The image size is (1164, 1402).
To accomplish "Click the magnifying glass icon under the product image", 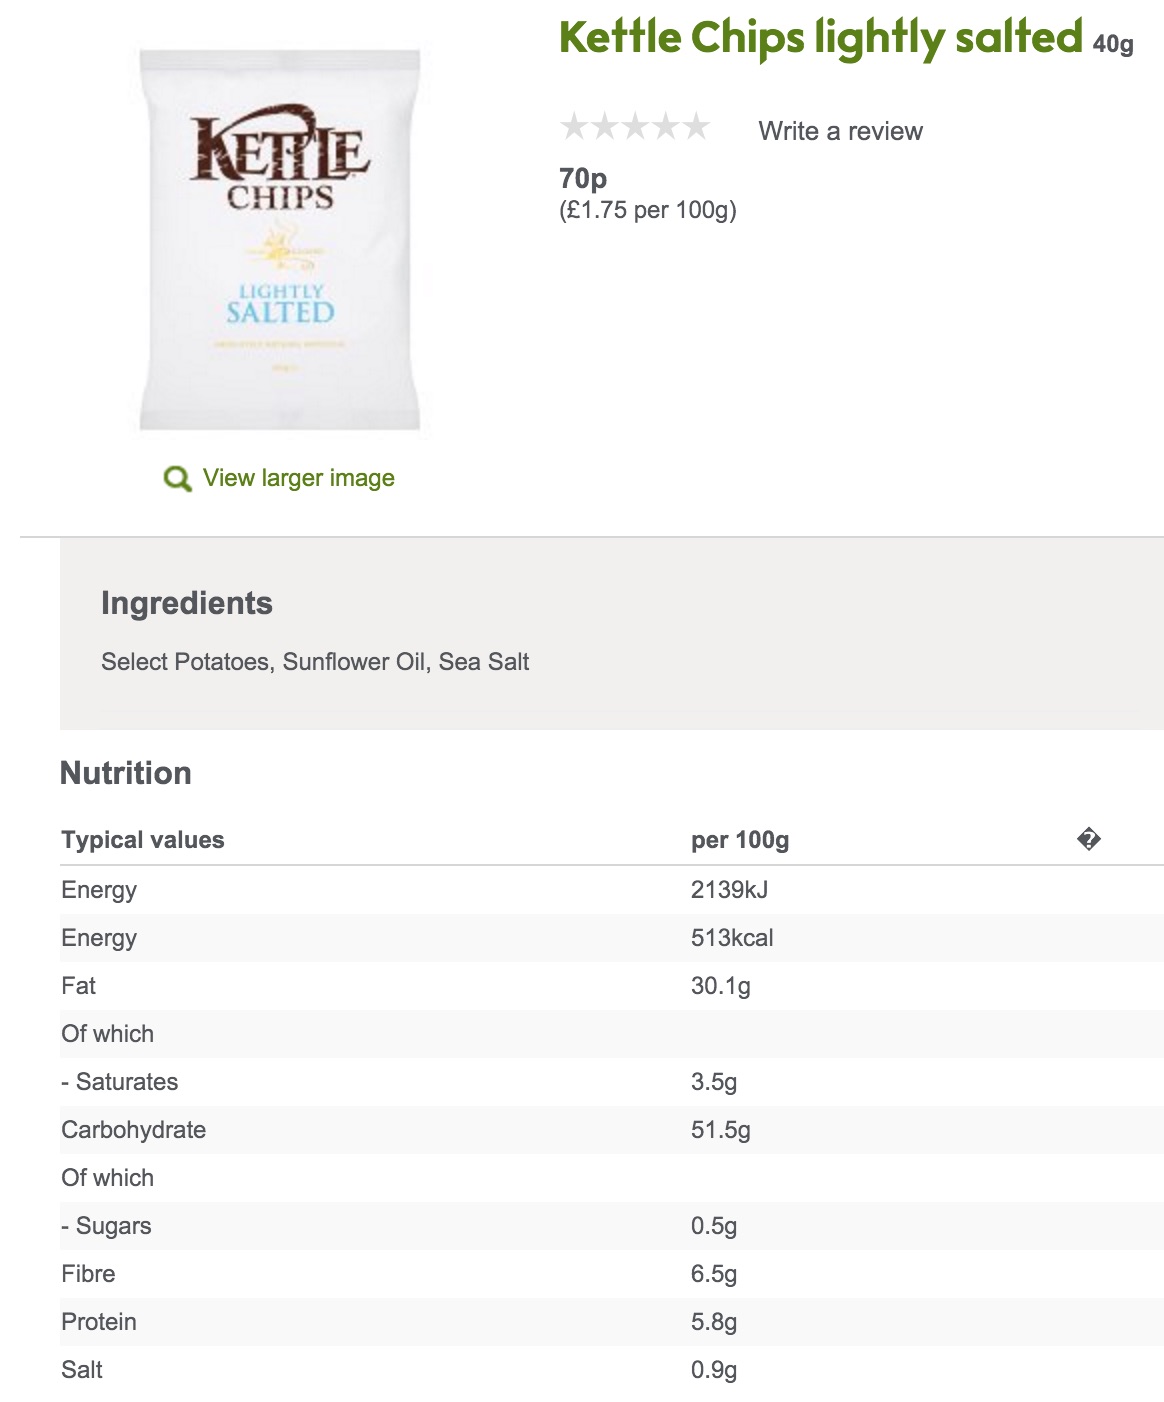I will (177, 479).
